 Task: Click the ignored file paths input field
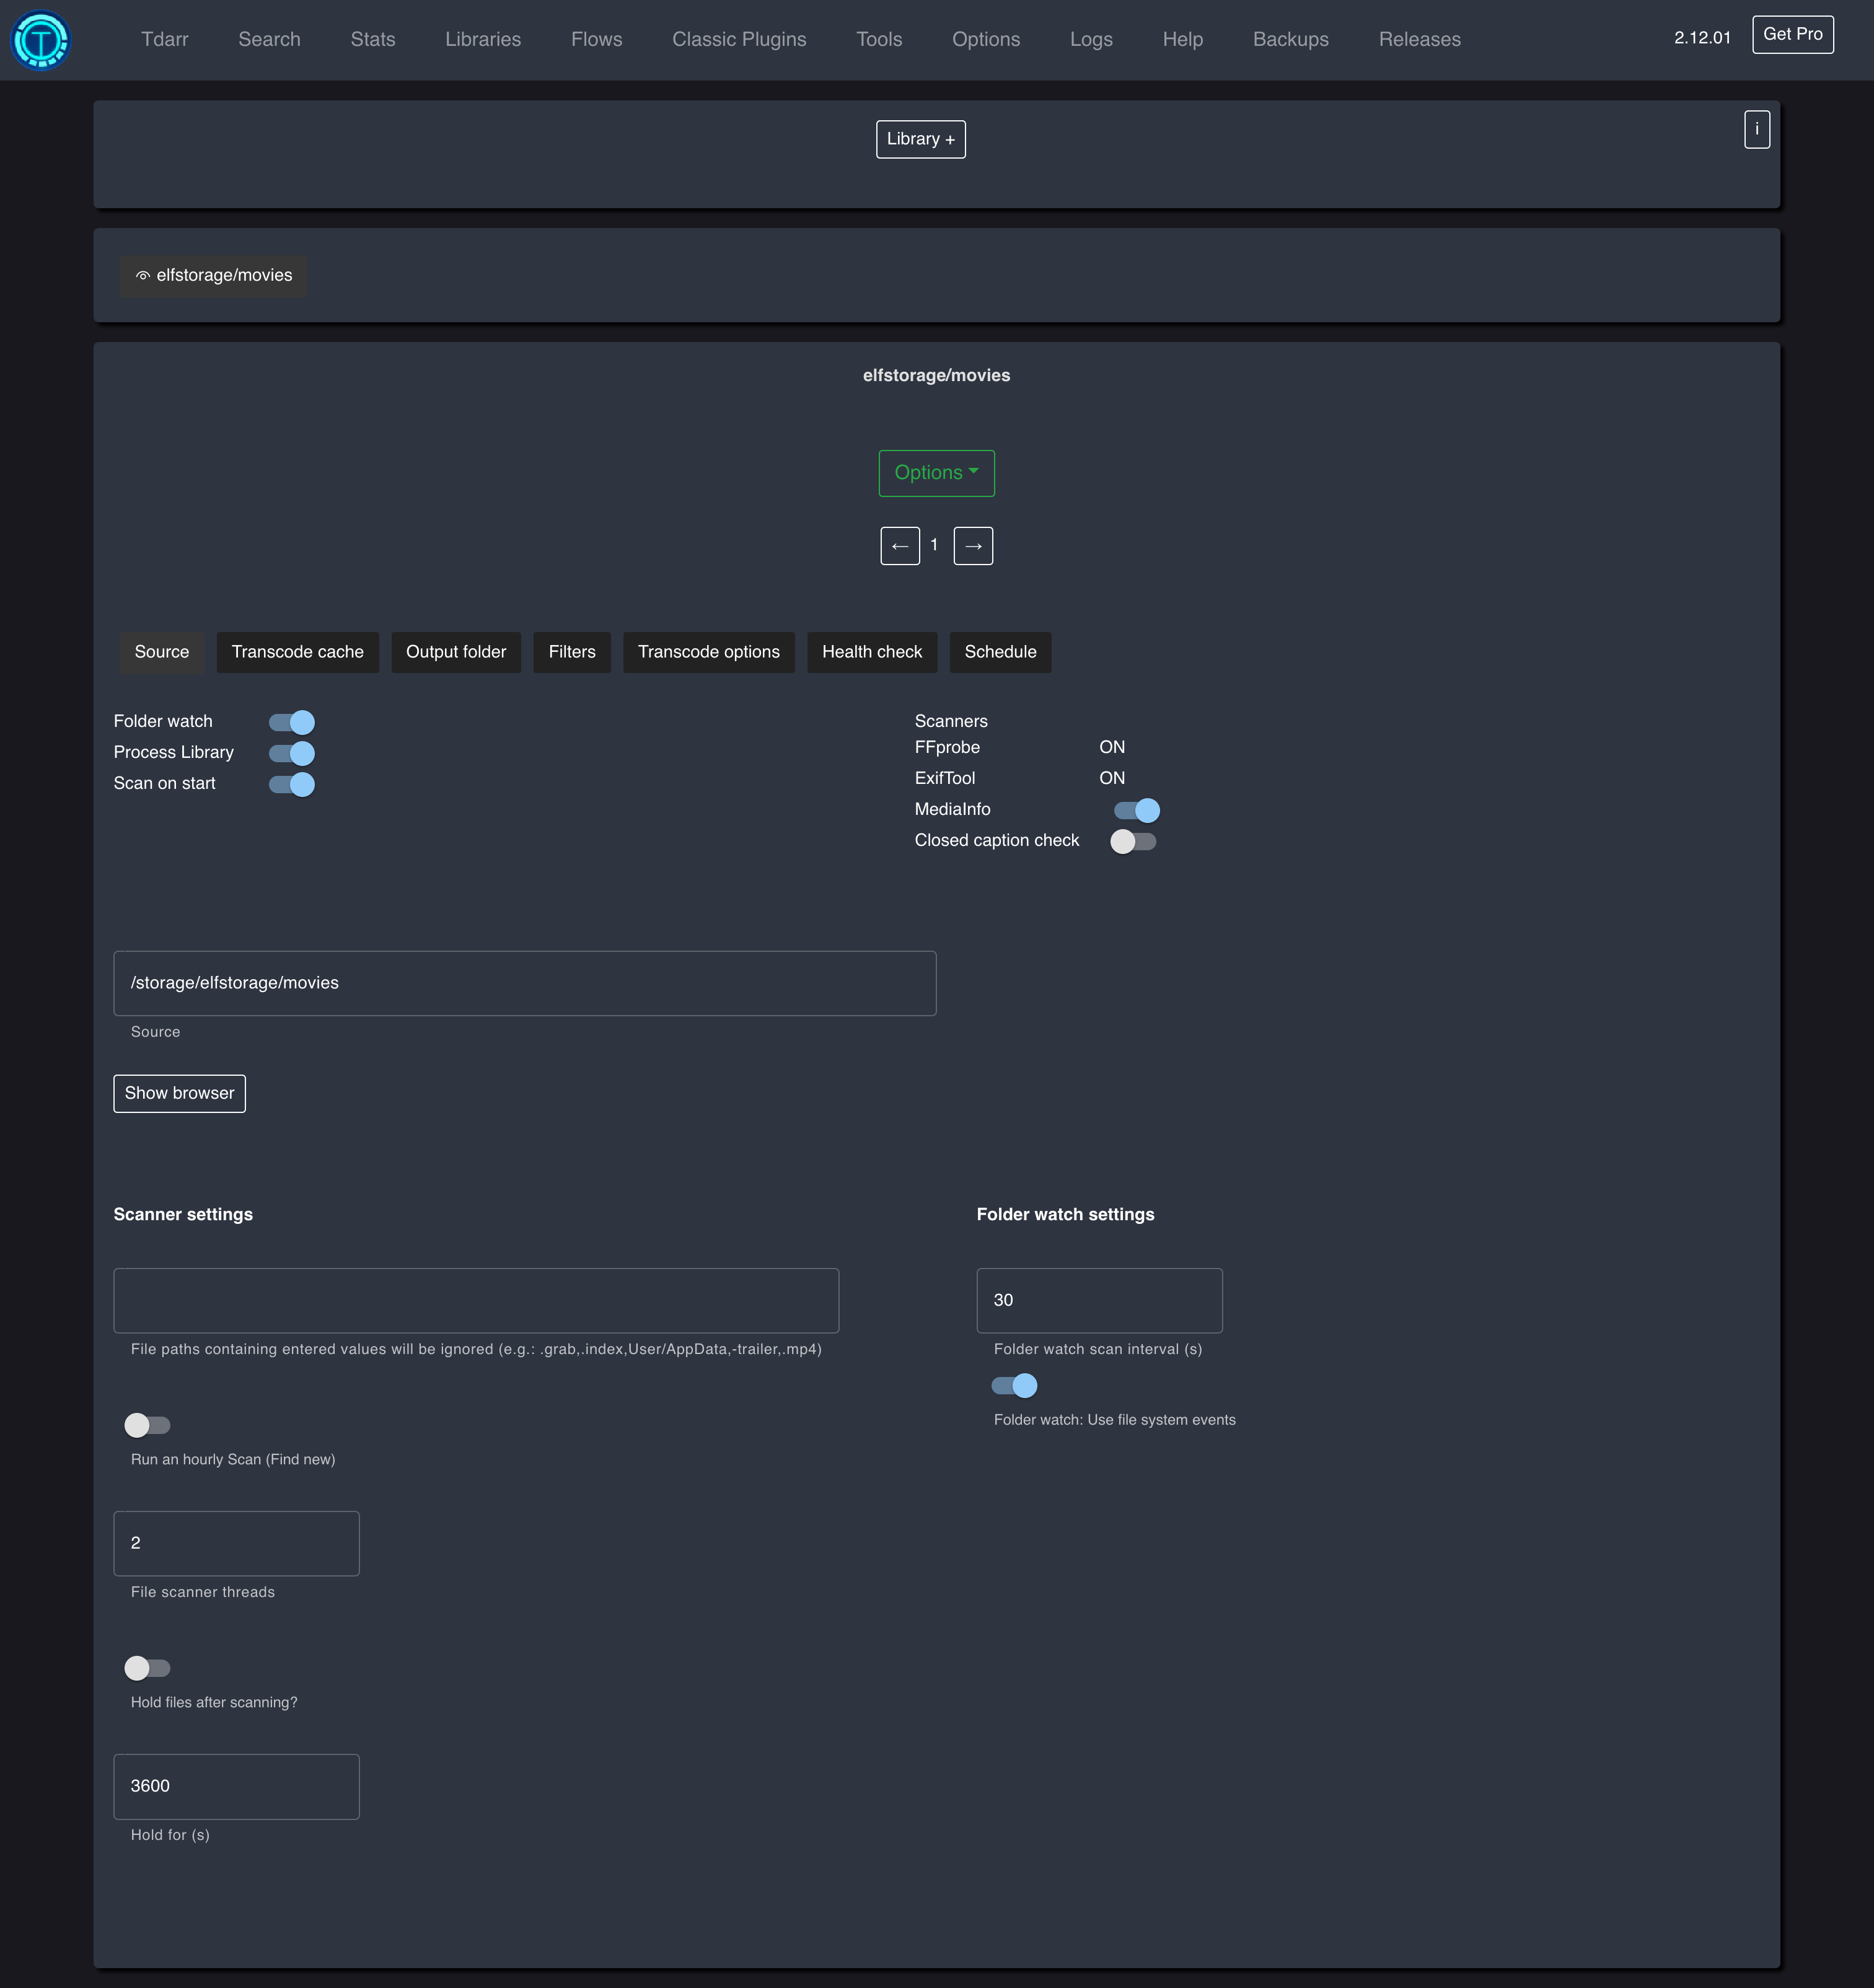coord(476,1300)
